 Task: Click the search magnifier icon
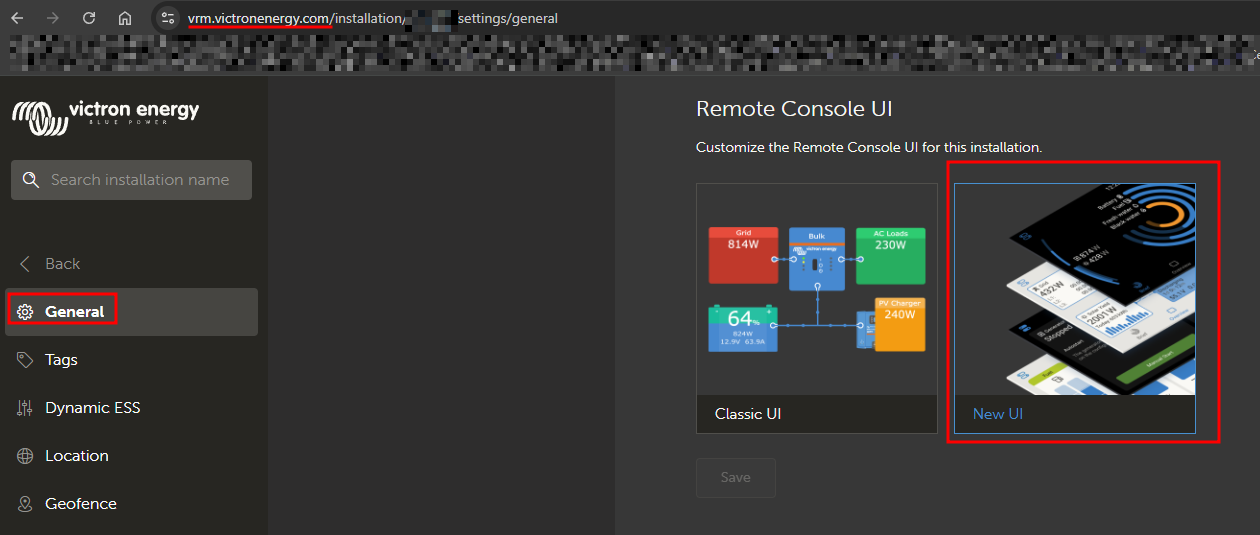(x=32, y=180)
